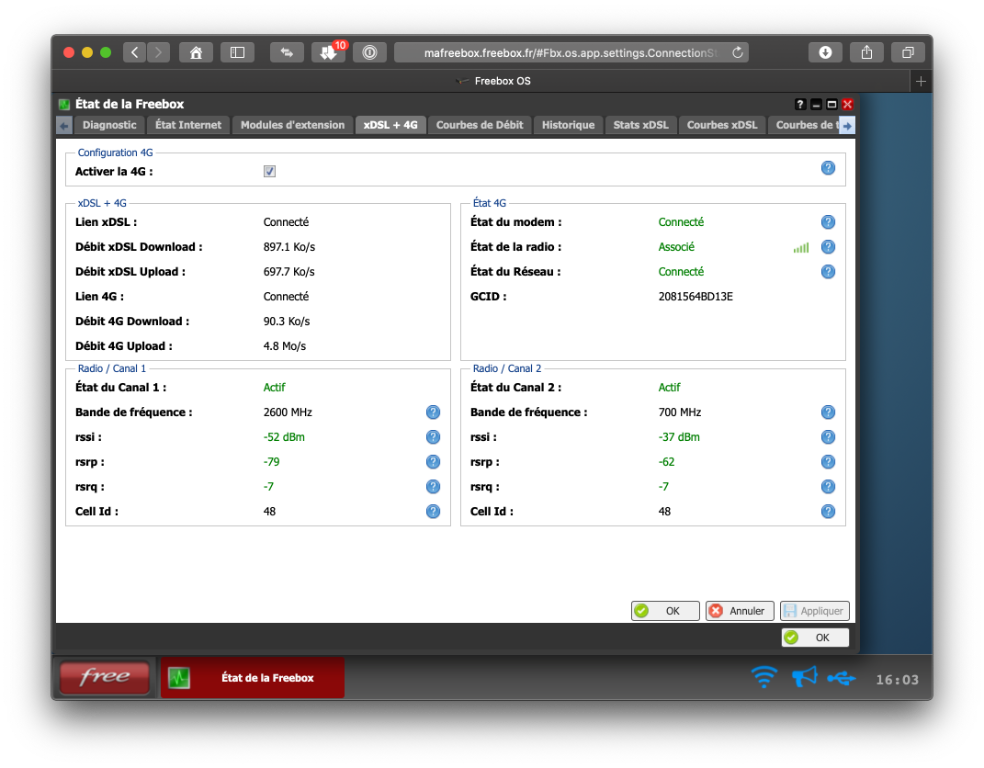Show help for Canal 2 Bande de fréquence
Screen dimensions: 984x768
pyautogui.click(x=828, y=412)
